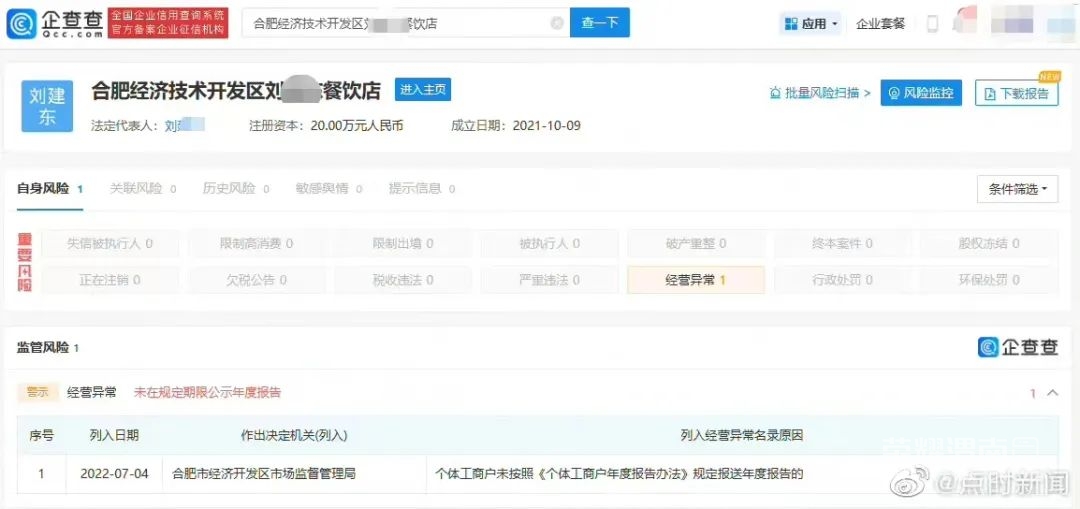Open the mobile phone icon in the header

933,24
